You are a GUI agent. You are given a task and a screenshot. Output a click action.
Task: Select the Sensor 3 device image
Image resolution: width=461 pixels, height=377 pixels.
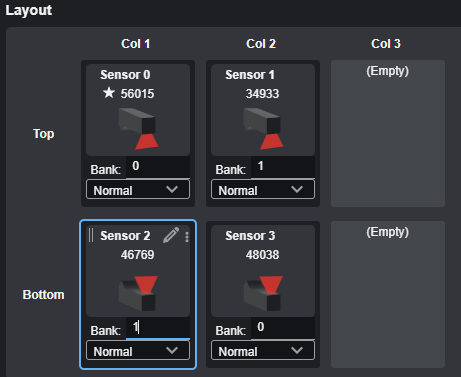click(263, 293)
